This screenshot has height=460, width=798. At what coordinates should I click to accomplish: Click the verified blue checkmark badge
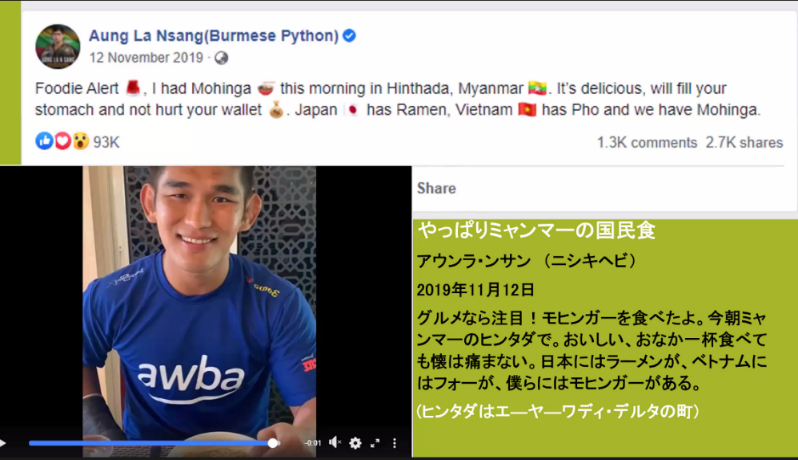point(349,36)
